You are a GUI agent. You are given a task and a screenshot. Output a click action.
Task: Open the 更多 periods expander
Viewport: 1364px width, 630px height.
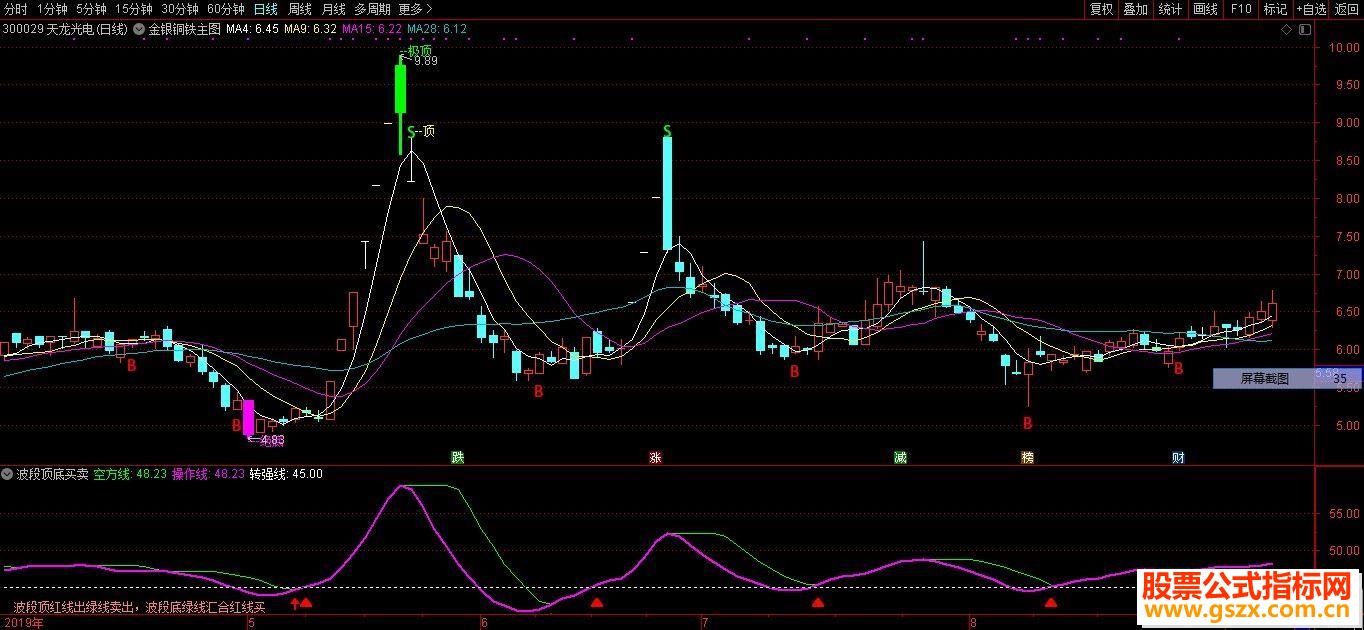click(416, 9)
